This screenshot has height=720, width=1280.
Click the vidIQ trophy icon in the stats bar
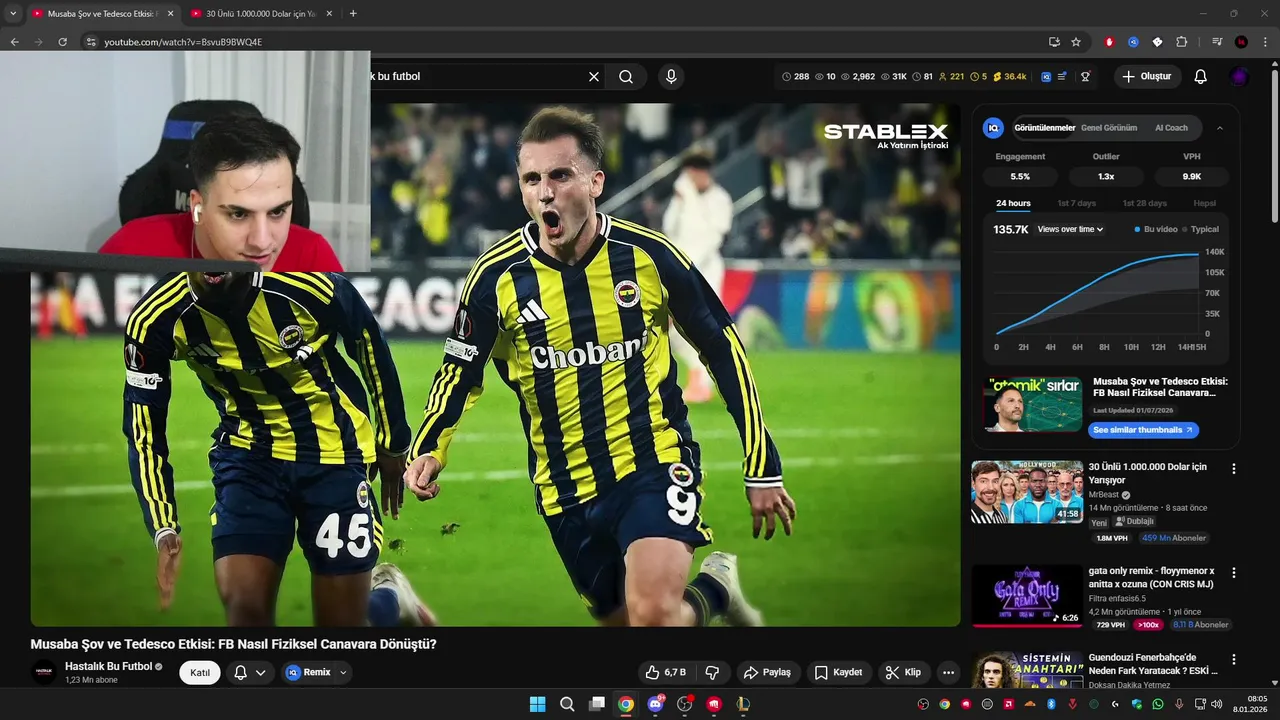pos(1085,76)
